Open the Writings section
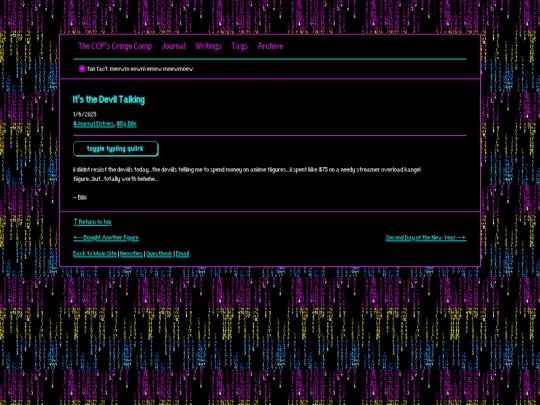Viewport: 540px width, 405px height. coord(208,46)
